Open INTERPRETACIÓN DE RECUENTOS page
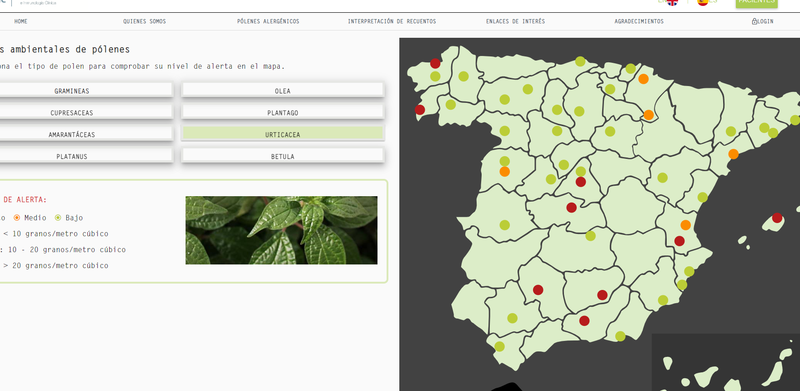The width and height of the screenshot is (800, 391). click(392, 21)
